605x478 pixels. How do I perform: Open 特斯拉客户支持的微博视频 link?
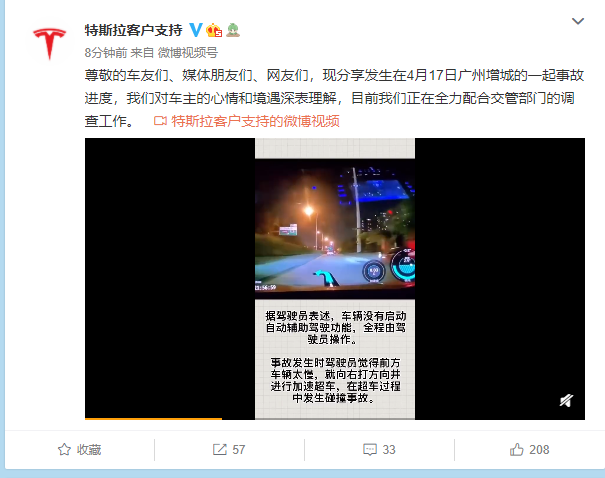pyautogui.click(x=255, y=121)
